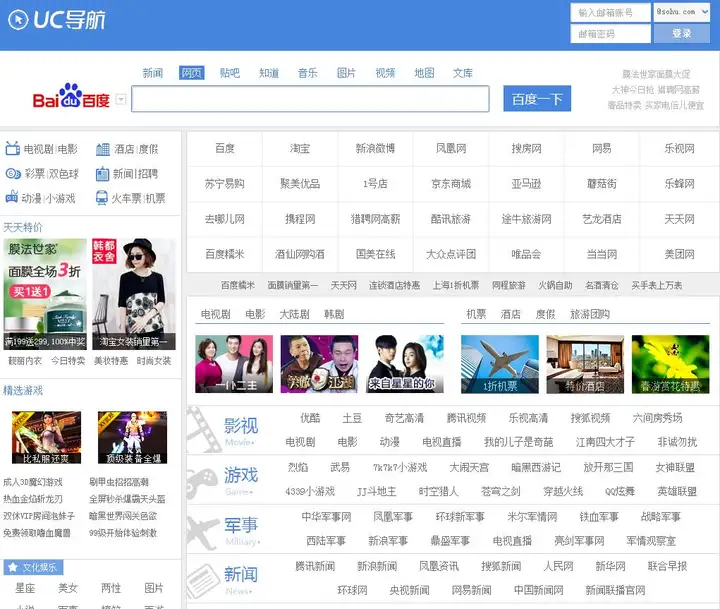Open the 腾讯新闻 link
Screen dimensions: 720x609
[x=315, y=566]
